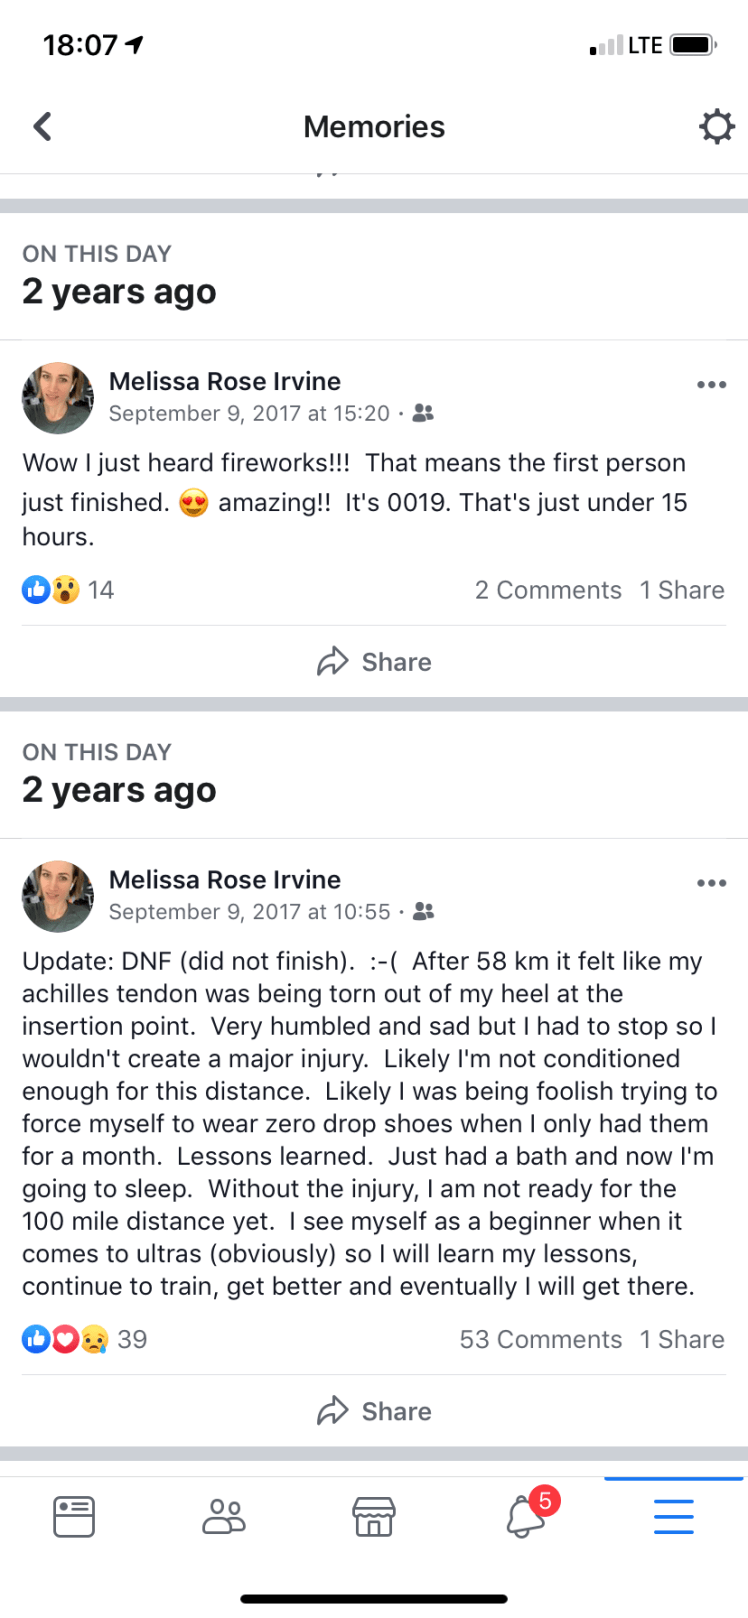The width and height of the screenshot is (748, 1618).
Task: Open the Marketplace storefront icon
Action: click(x=374, y=1516)
